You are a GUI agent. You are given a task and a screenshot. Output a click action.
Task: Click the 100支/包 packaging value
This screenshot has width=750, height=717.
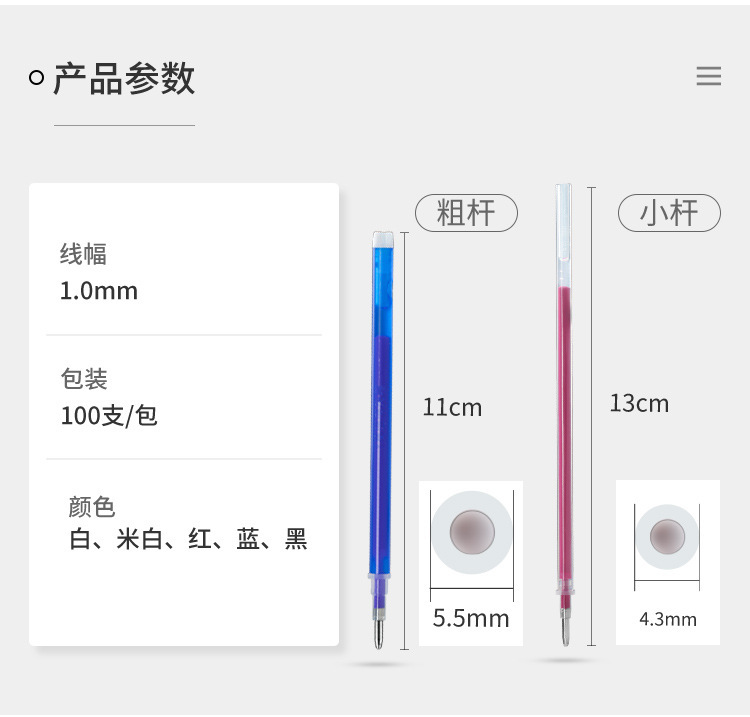click(x=109, y=415)
